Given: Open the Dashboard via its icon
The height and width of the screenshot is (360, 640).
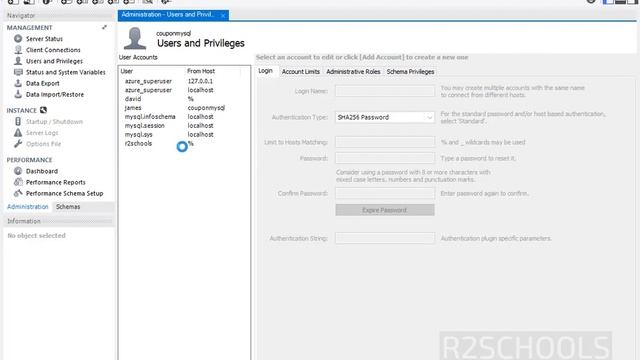Looking at the screenshot, I should [18, 171].
